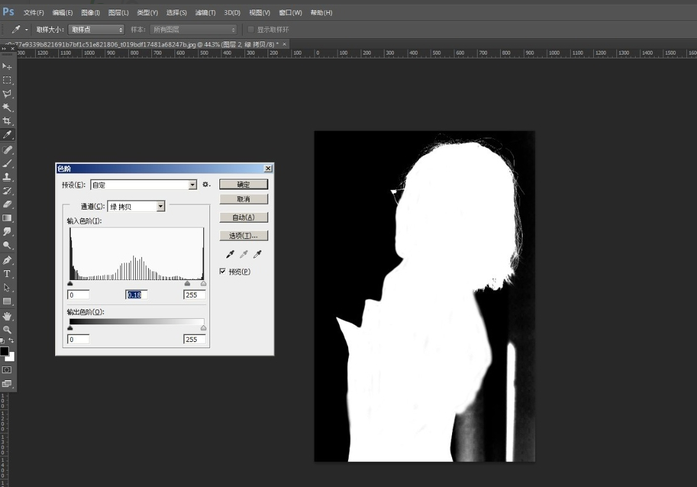Open the 通道 channel dropdown

[160, 206]
